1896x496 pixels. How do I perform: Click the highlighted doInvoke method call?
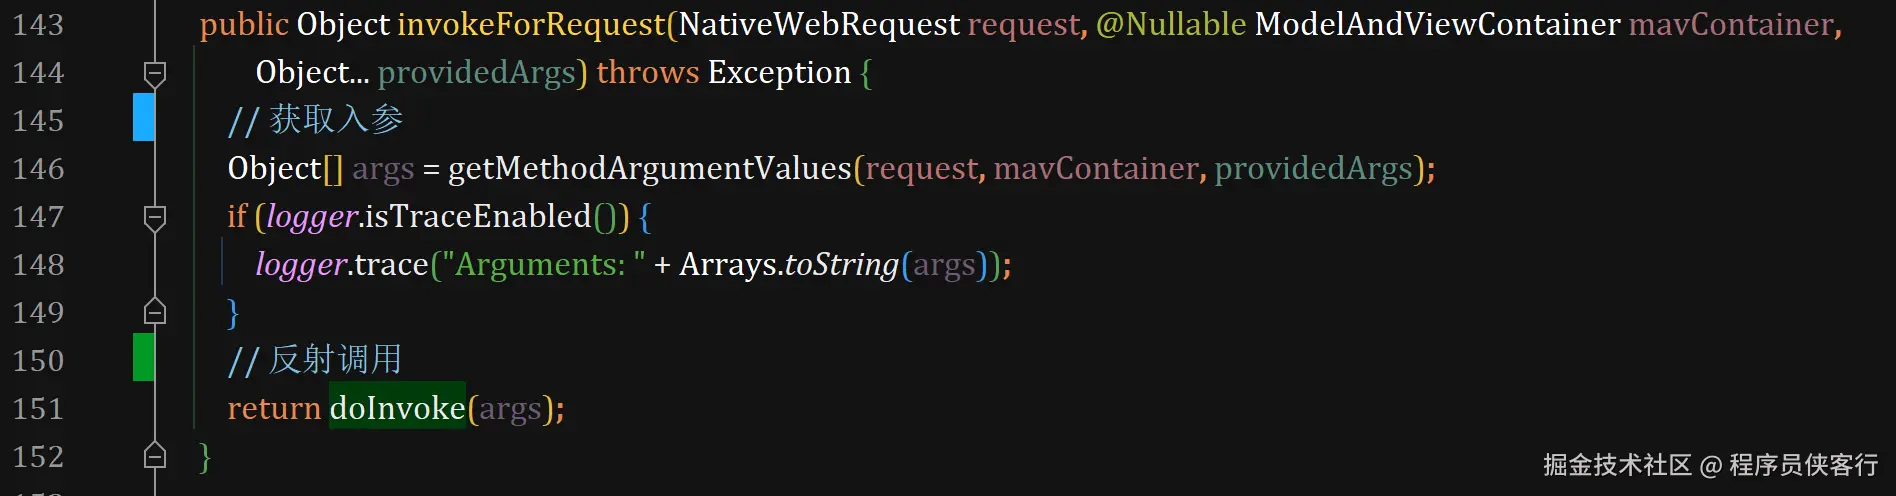point(397,409)
